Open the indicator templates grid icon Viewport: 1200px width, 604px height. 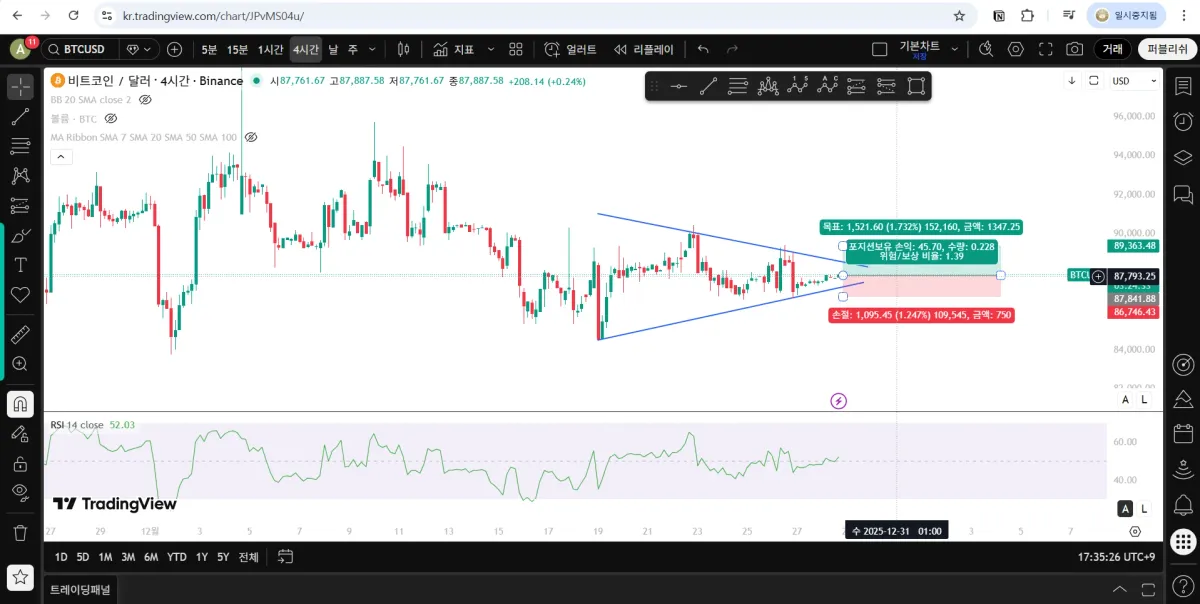point(516,49)
